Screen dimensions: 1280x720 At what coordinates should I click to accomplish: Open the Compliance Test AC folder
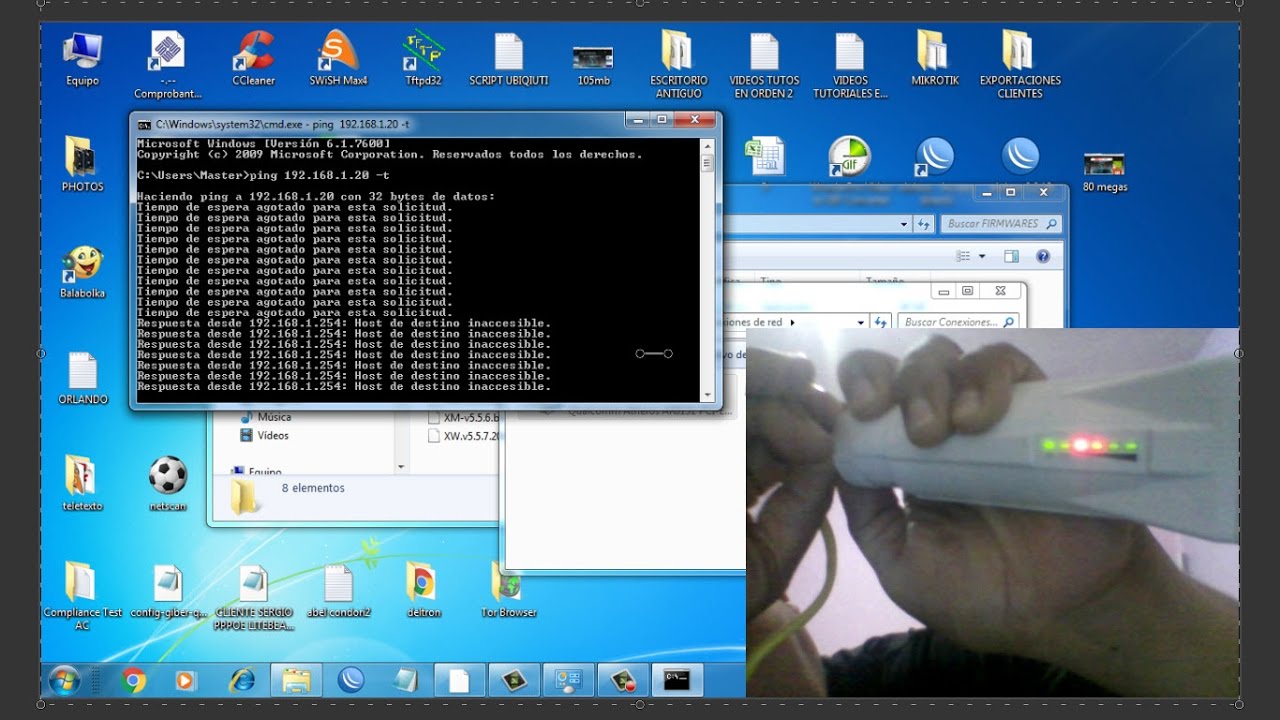pos(82,596)
